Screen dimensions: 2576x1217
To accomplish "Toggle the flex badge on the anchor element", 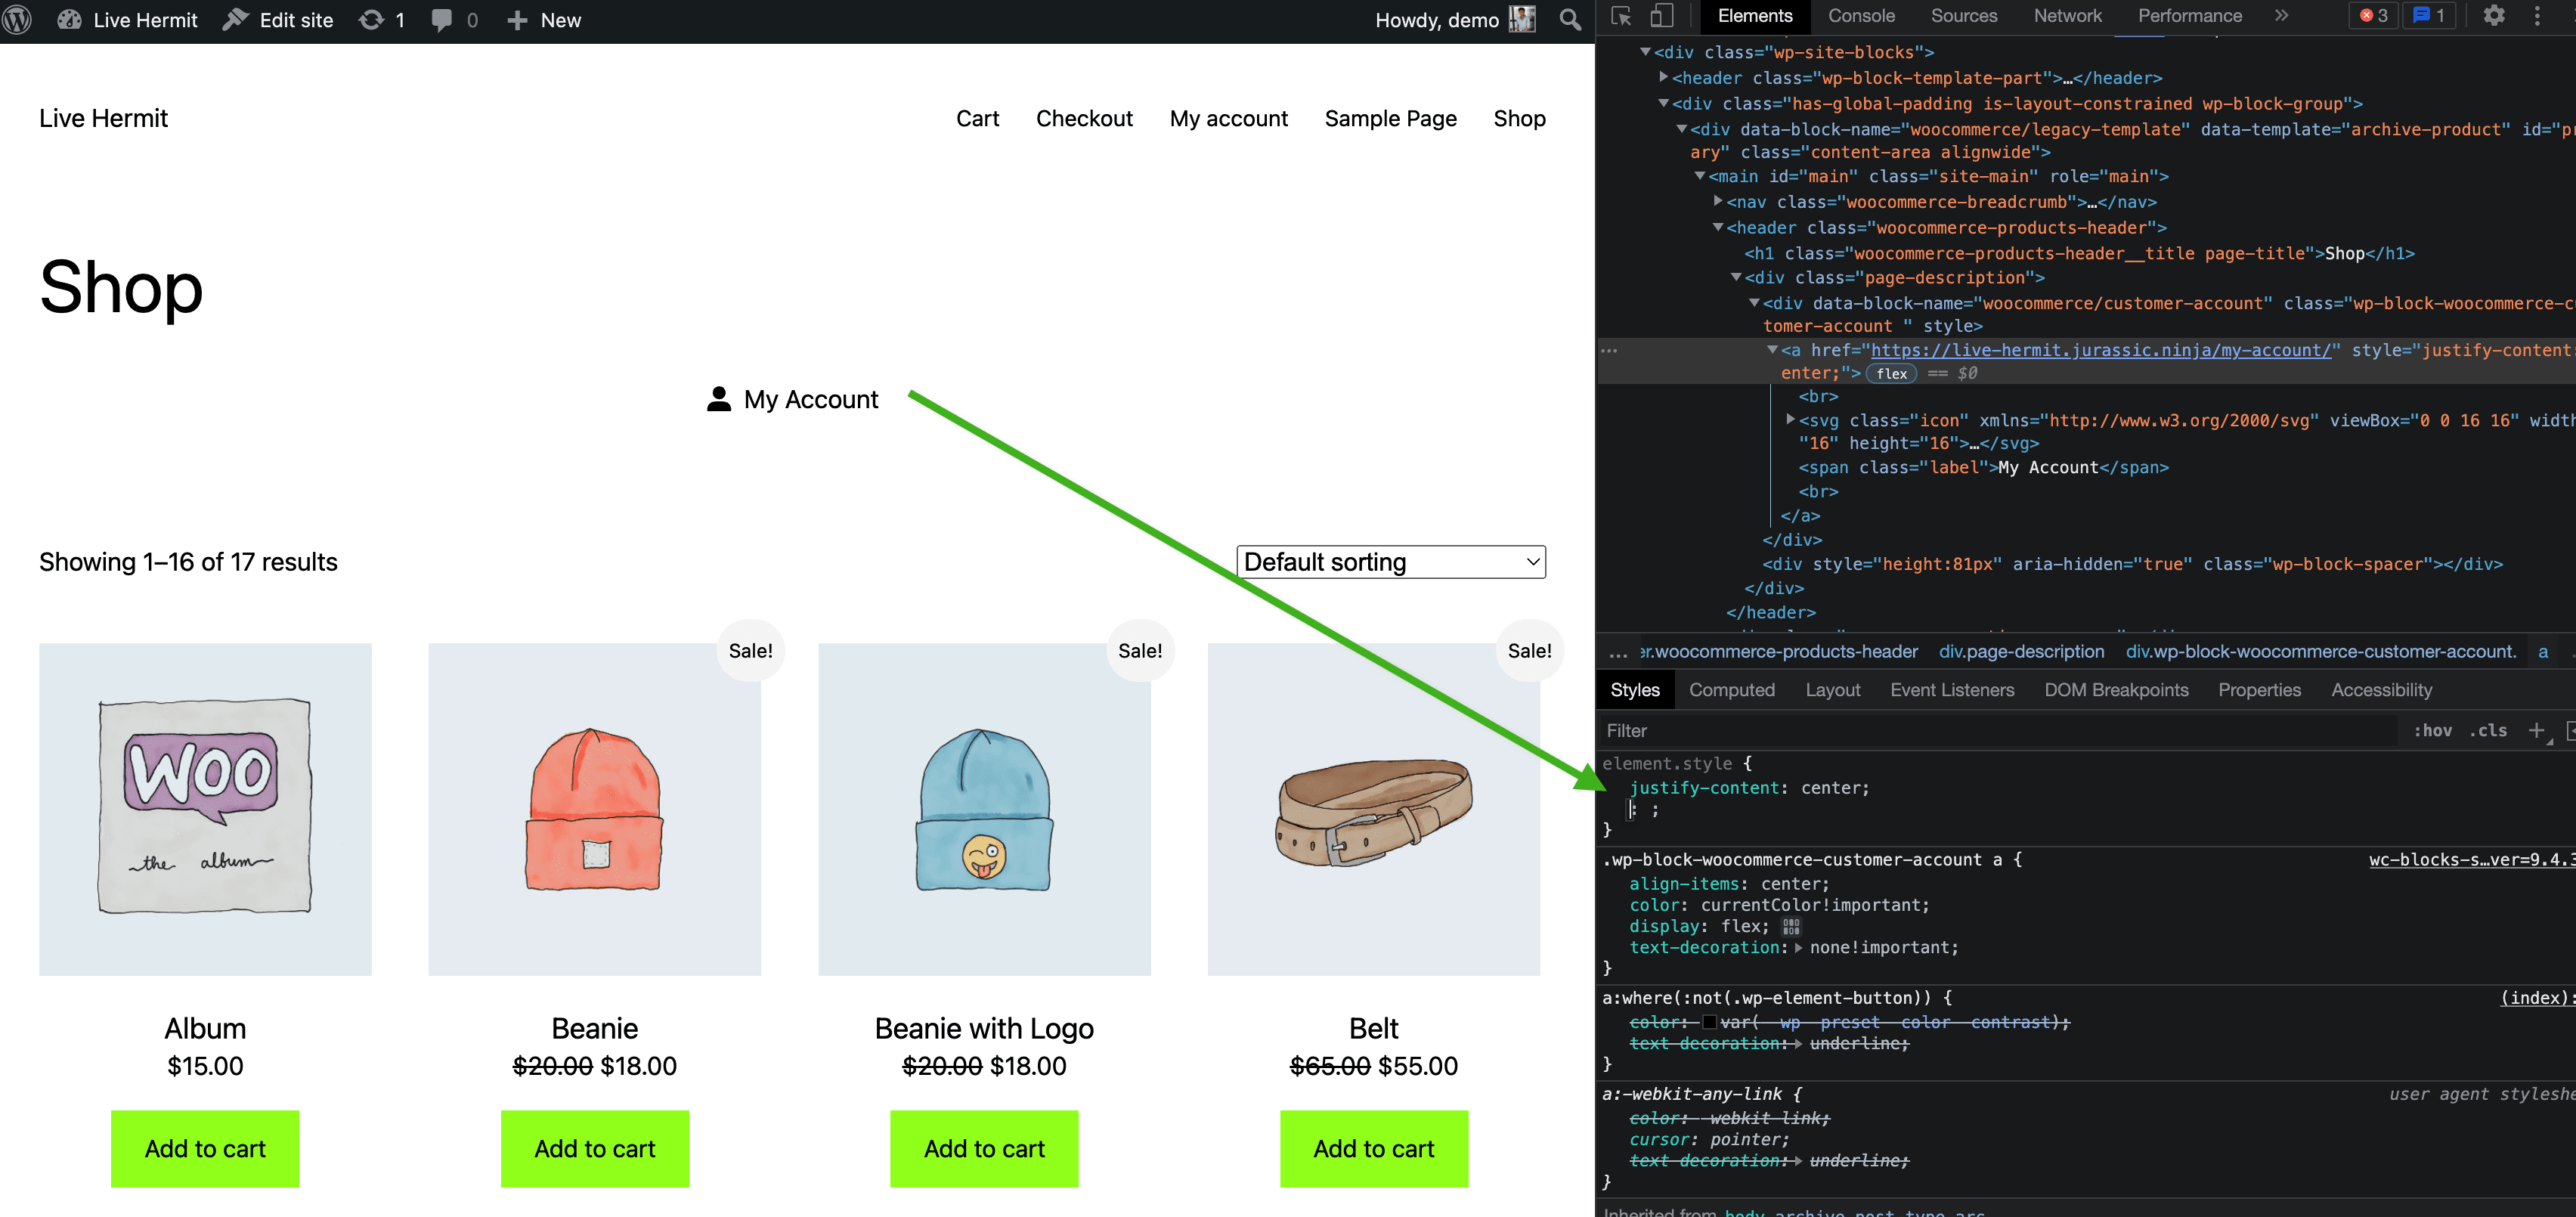I will click(x=1891, y=373).
